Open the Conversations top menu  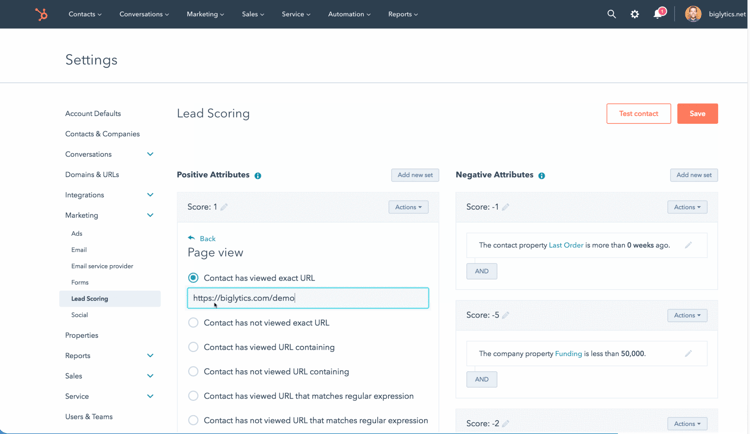click(144, 14)
